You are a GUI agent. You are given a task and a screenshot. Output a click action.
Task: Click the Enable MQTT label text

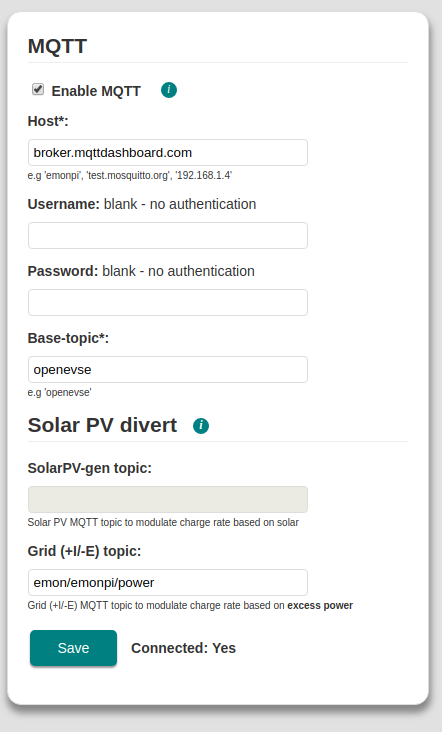point(96,91)
